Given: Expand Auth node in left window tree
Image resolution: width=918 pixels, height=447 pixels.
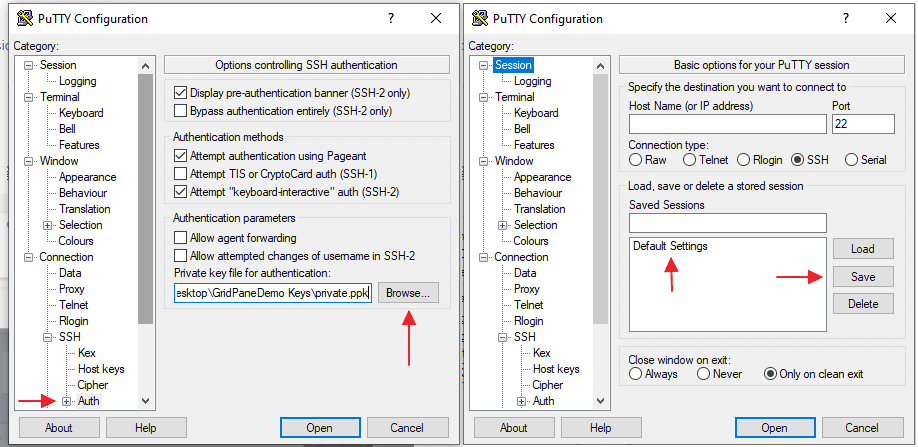Looking at the screenshot, I should 66,401.
